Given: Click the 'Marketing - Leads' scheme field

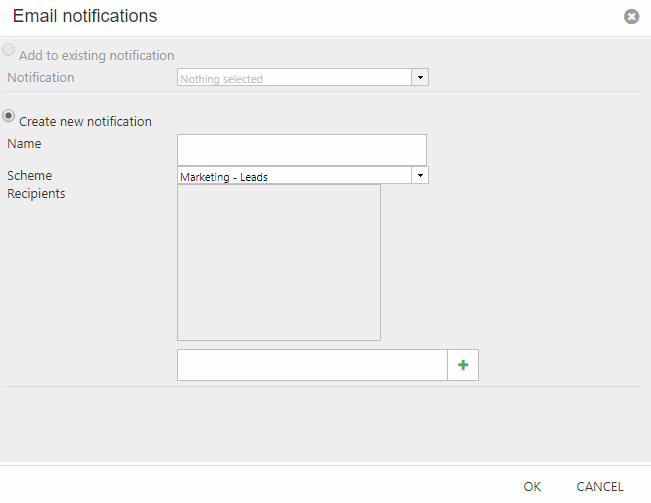Looking at the screenshot, I should click(294, 177).
